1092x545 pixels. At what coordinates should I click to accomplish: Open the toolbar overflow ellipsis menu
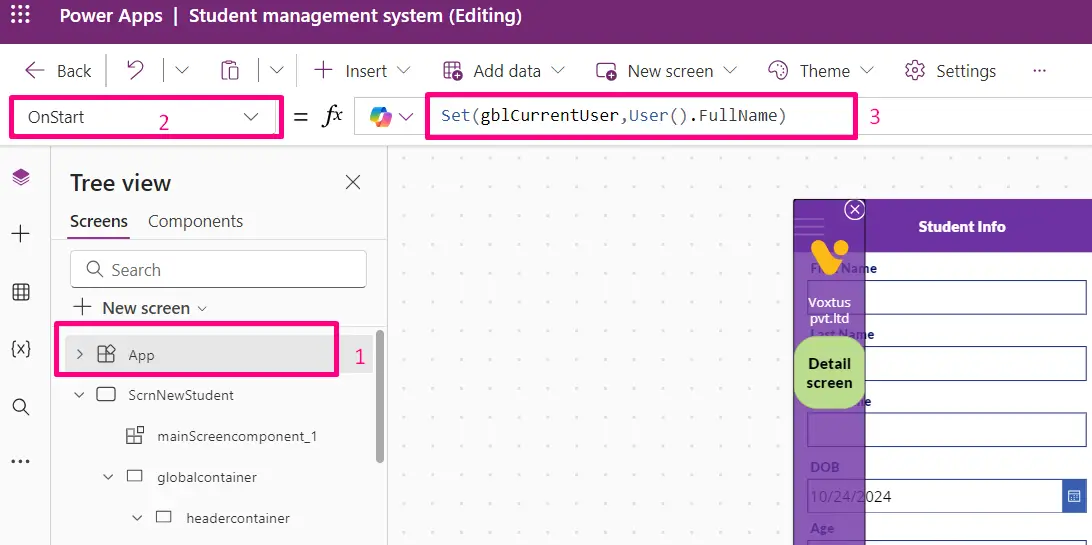click(x=1040, y=71)
